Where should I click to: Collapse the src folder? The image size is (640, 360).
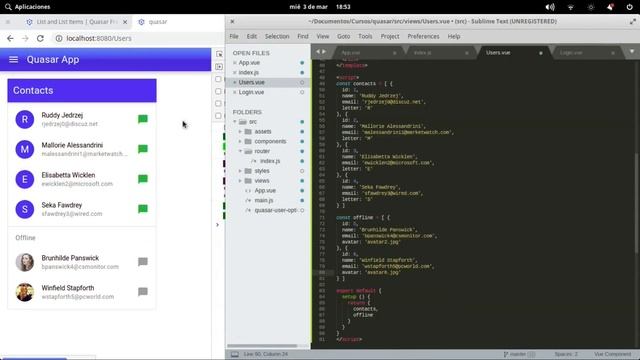click(x=235, y=122)
